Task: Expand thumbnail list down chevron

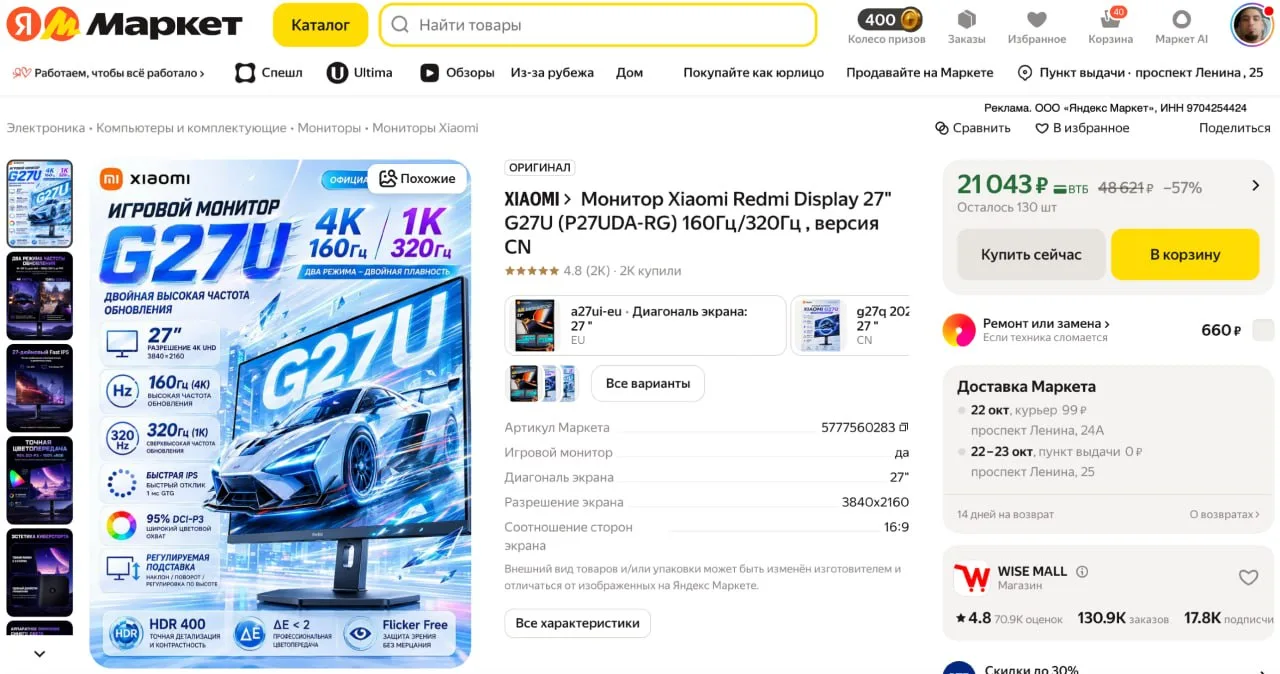Action: coord(40,654)
